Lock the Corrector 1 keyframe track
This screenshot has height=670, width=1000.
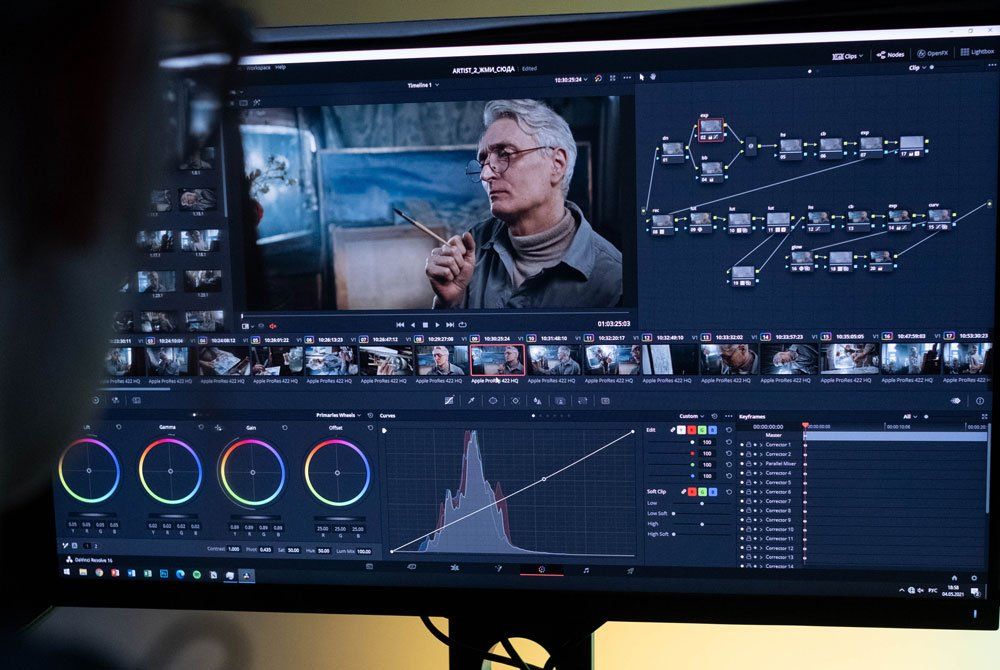(x=749, y=444)
